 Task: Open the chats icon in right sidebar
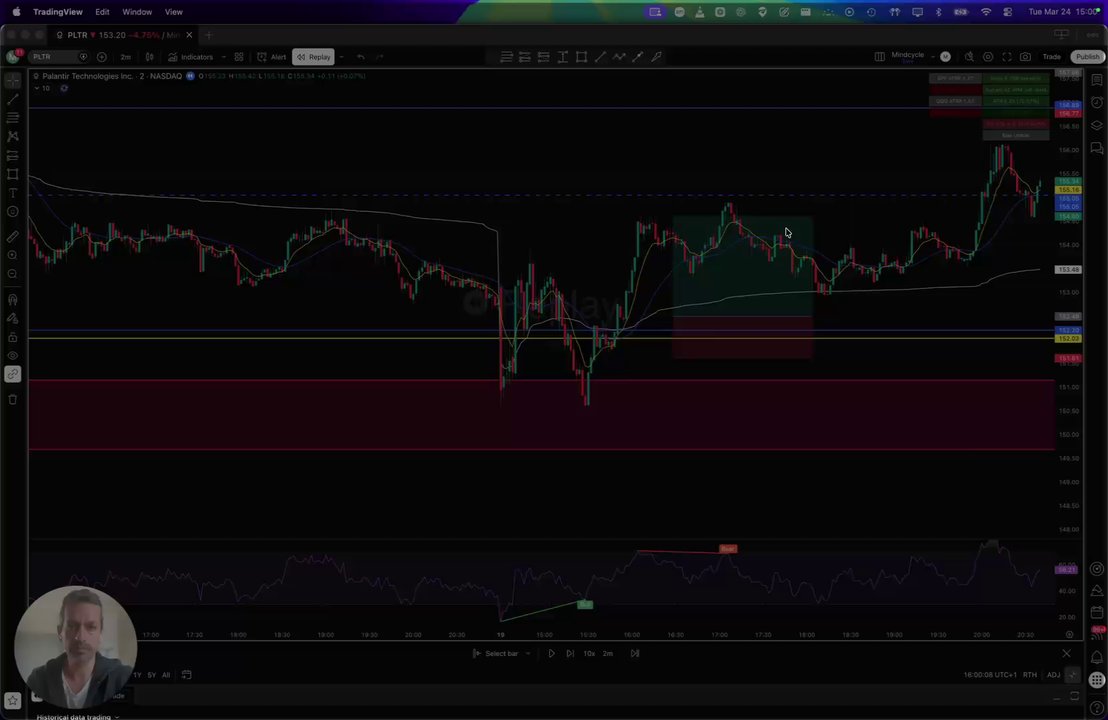[x=1097, y=148]
